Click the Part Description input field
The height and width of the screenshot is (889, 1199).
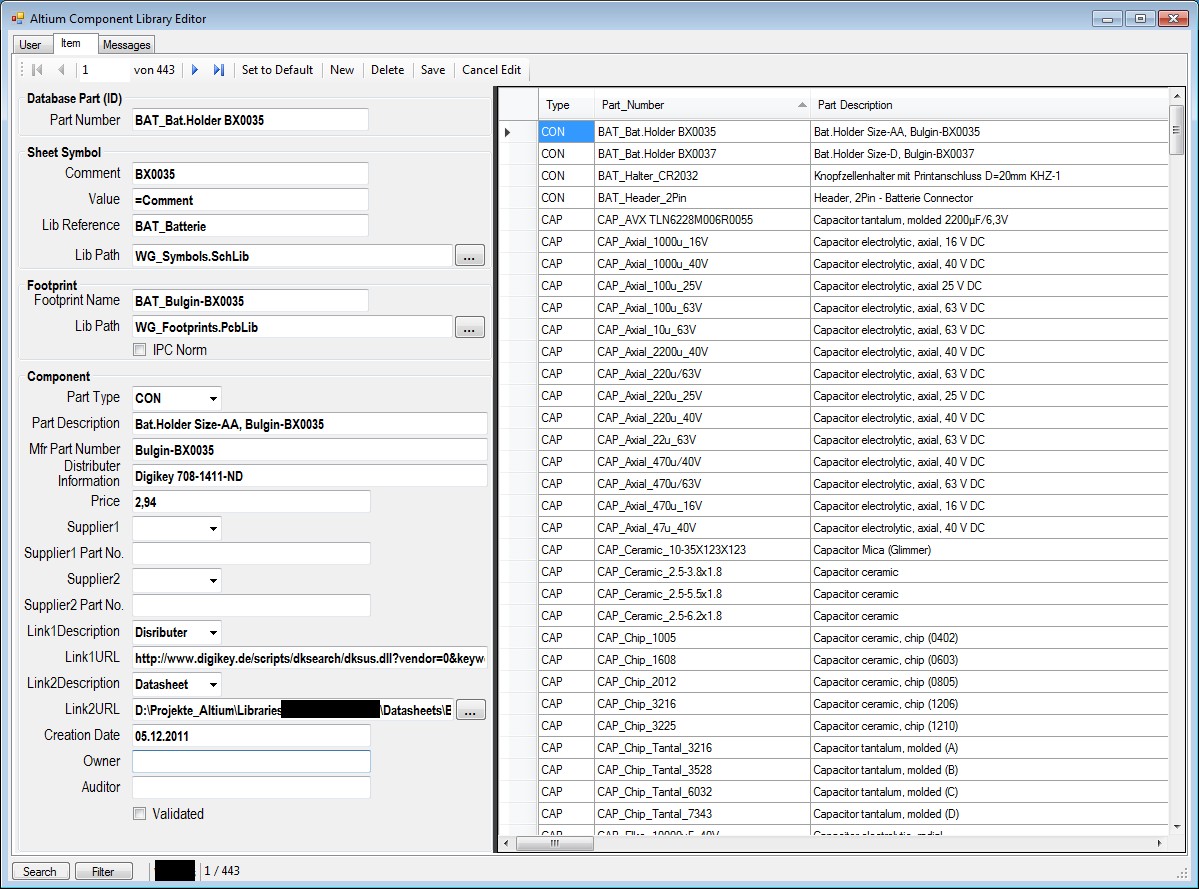tap(310, 423)
